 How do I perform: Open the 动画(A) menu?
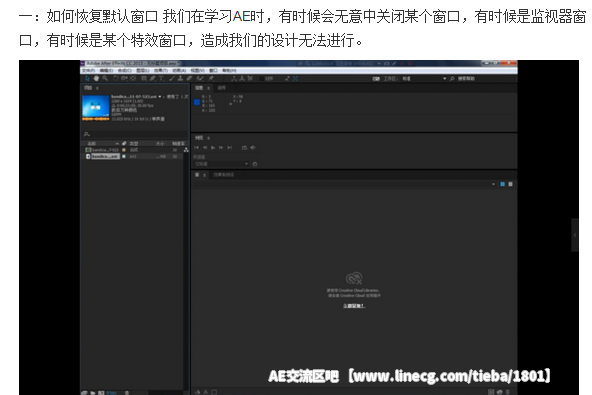click(179, 71)
